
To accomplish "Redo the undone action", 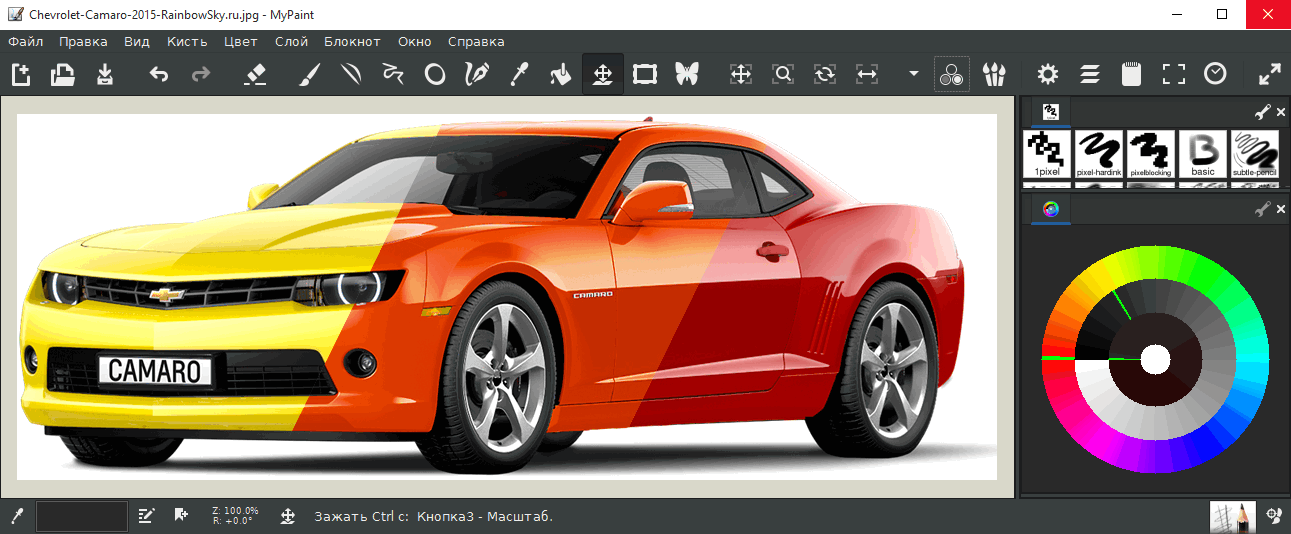I will [201, 74].
